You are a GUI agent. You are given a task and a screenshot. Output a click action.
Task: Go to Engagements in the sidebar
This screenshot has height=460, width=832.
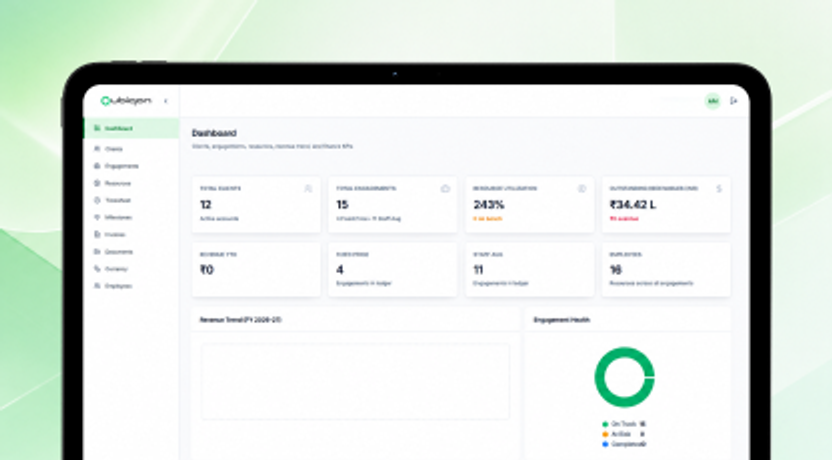click(131, 166)
